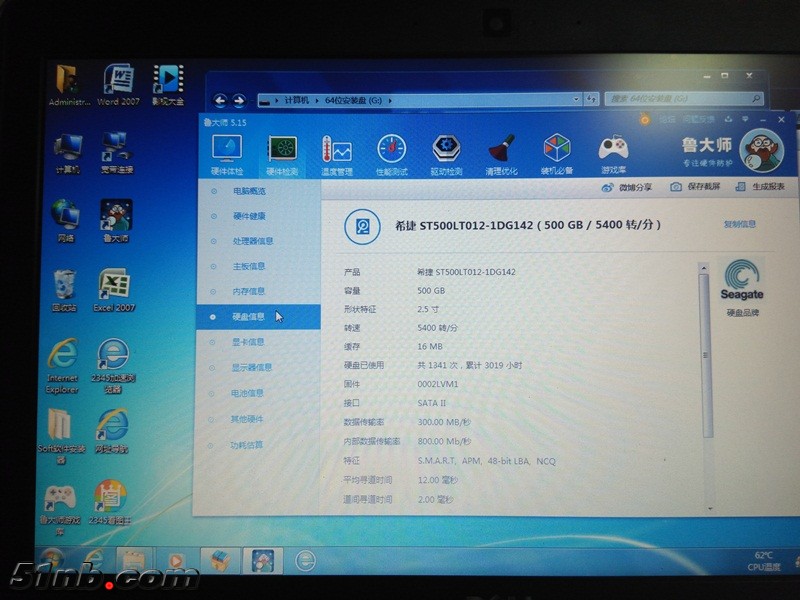Open Excel 2007 desktop shortcut
This screenshot has width=800, height=600.
(x=113, y=291)
